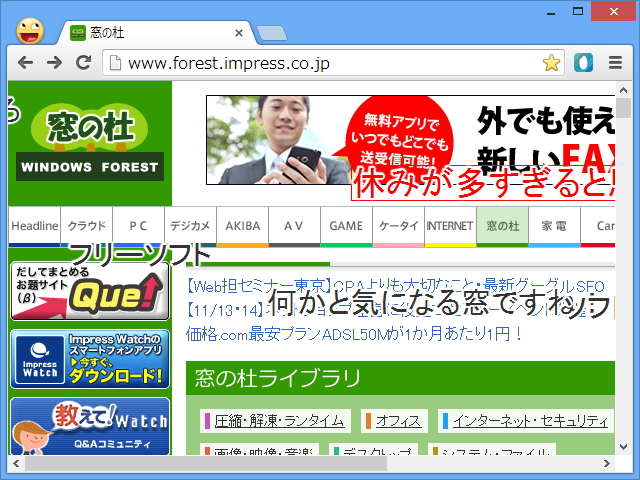Click the smiley face profile icon
640x480 pixels.
30,31
